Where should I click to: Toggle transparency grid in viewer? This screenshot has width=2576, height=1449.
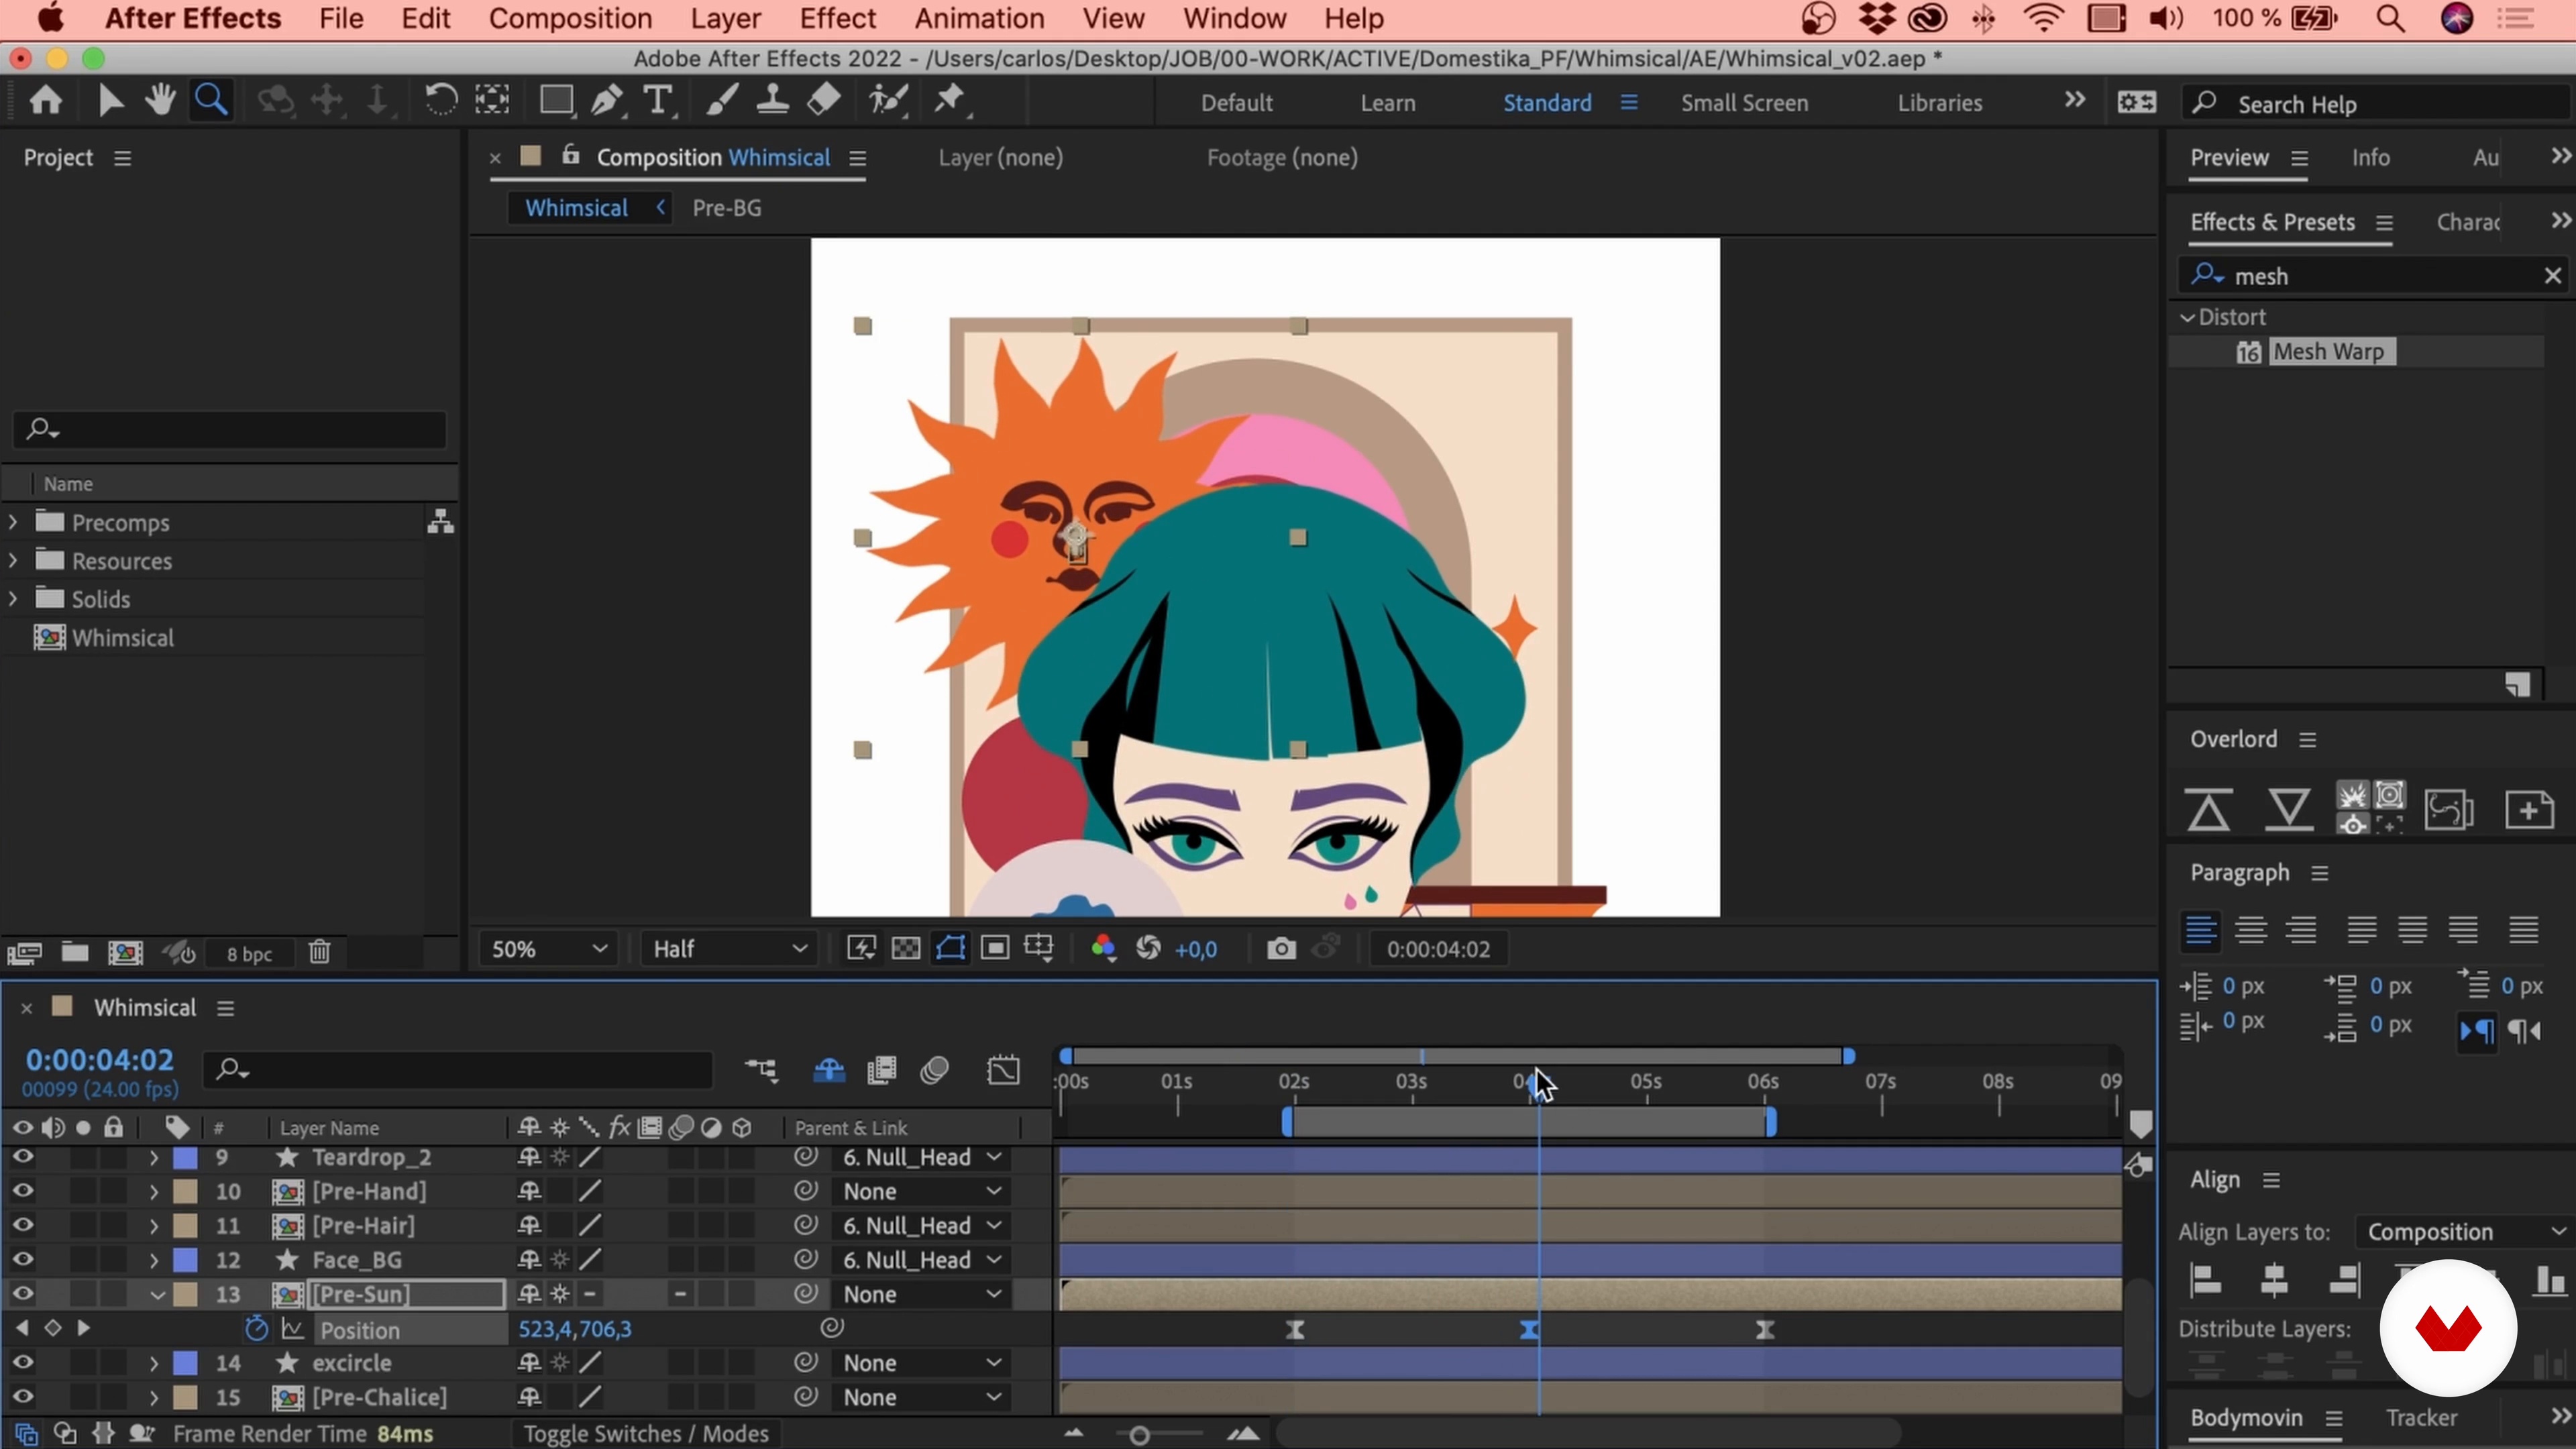tap(906, 949)
